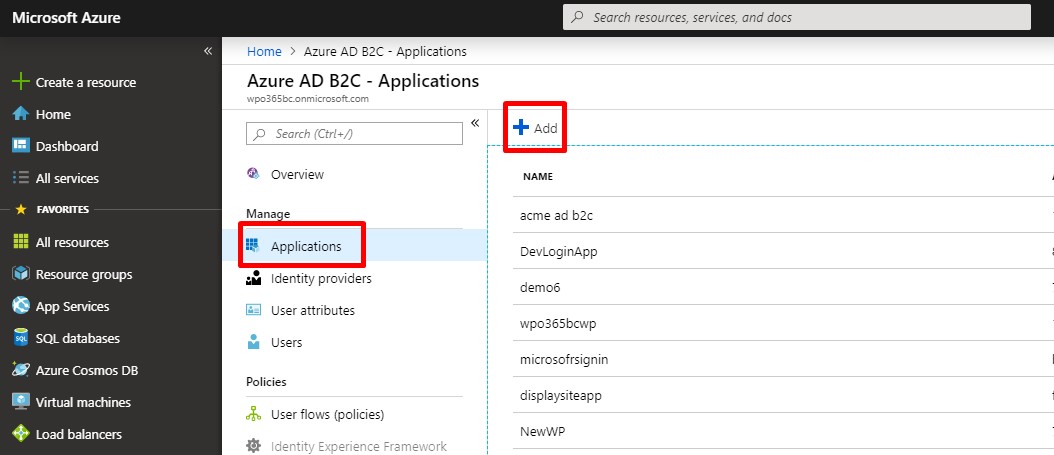Viewport: 1054px width, 455px height.
Task: Click Azure AD B2C - Applications breadcrumb
Action: (385, 51)
